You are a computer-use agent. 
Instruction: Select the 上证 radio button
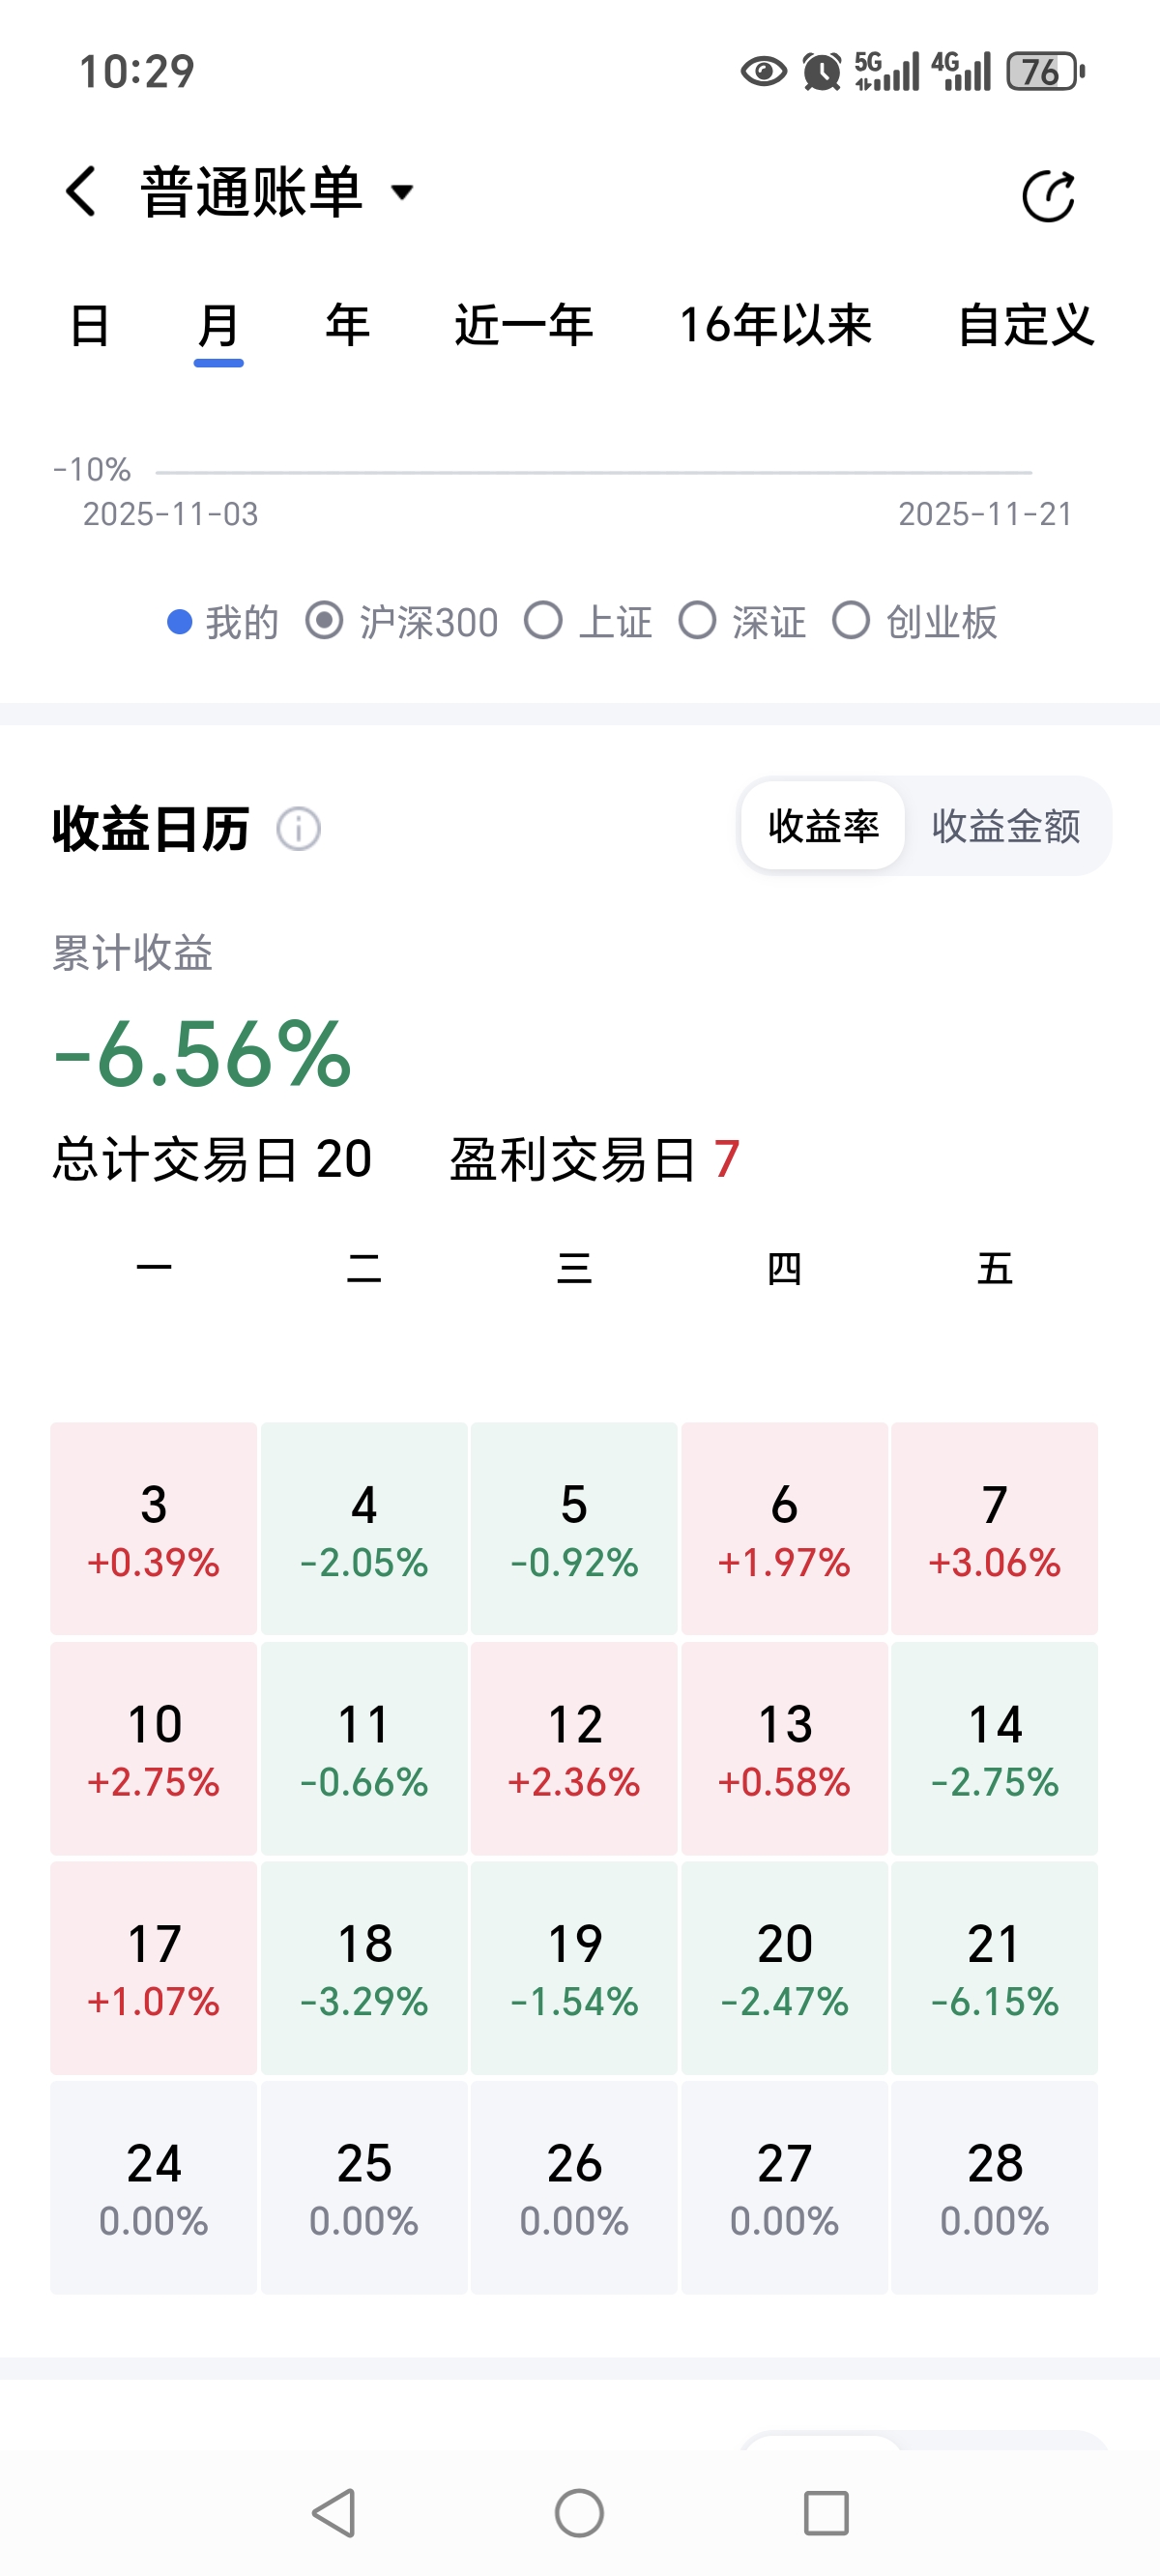pyautogui.click(x=543, y=621)
